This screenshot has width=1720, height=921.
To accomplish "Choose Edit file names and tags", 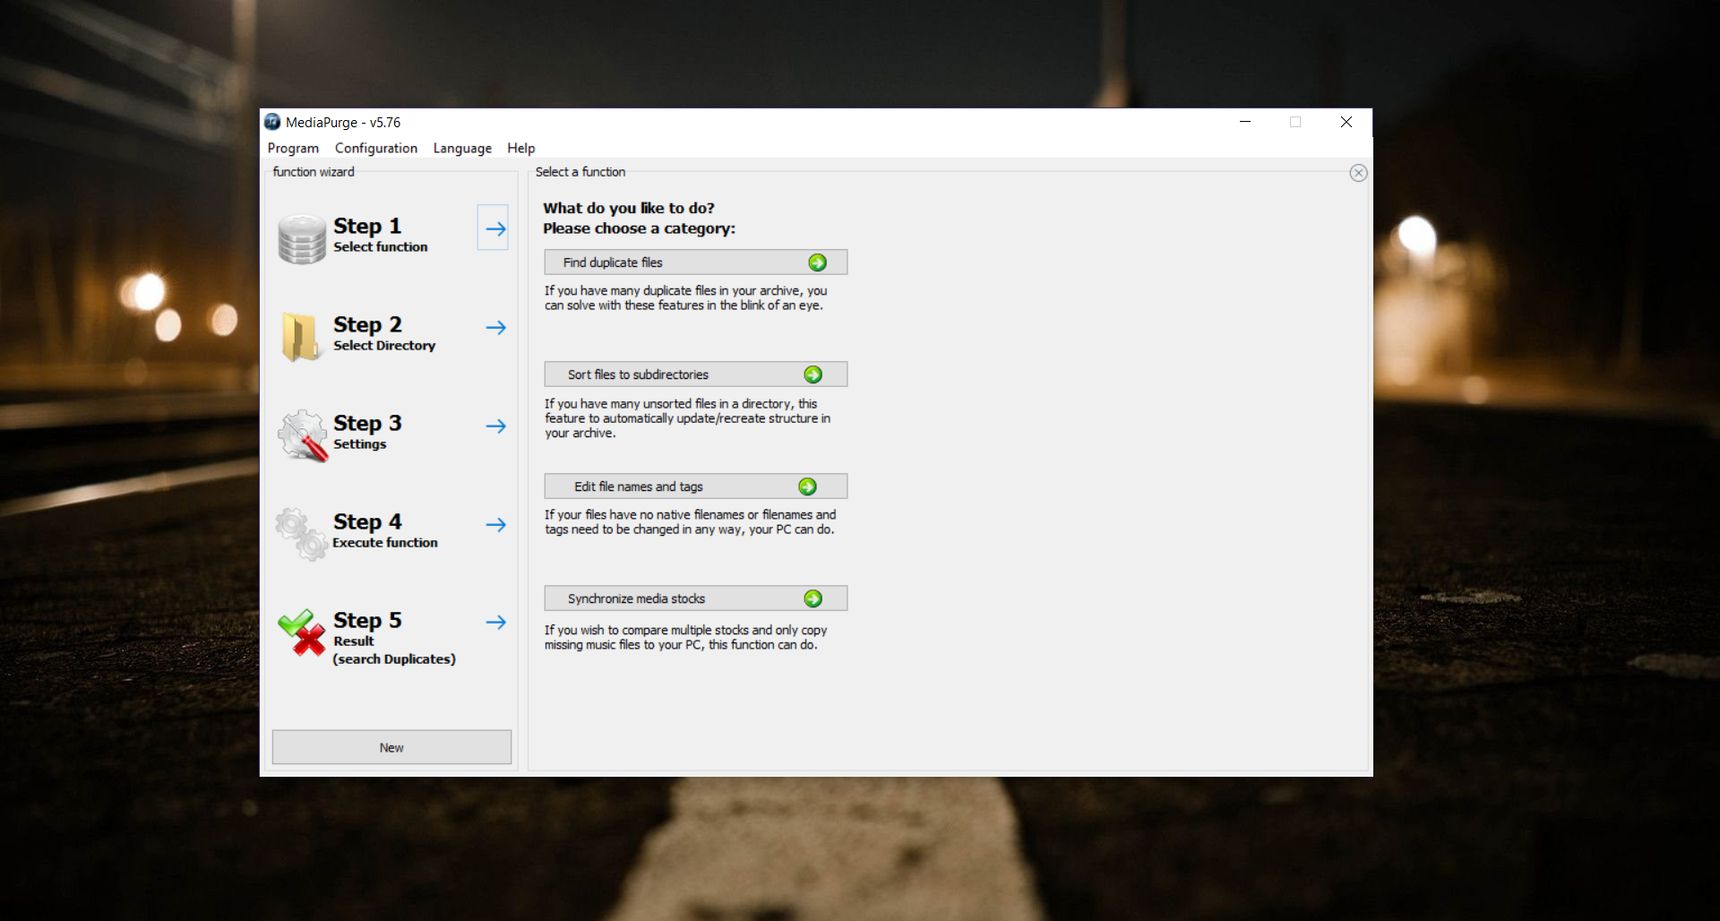I will (x=696, y=486).
